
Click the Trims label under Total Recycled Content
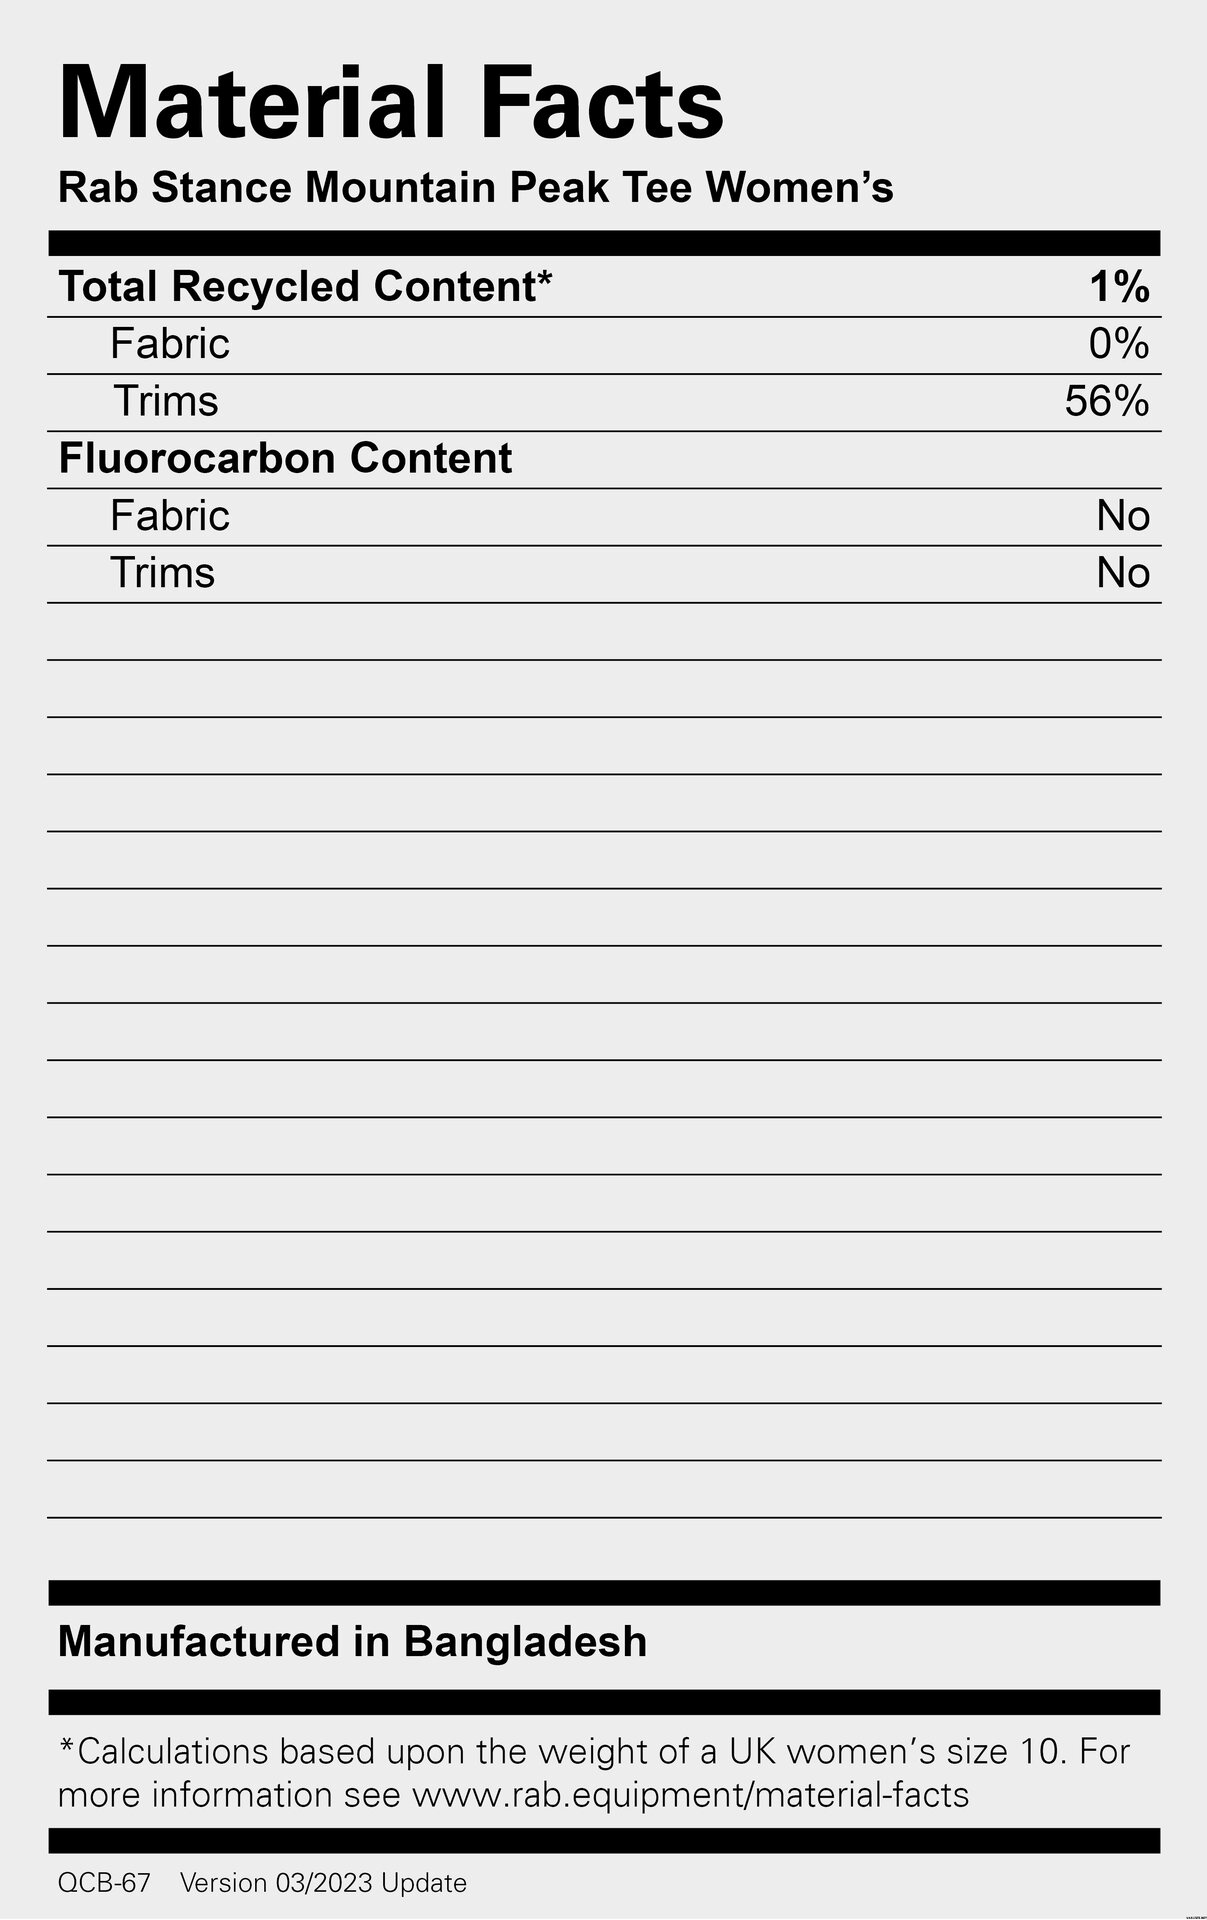click(165, 401)
